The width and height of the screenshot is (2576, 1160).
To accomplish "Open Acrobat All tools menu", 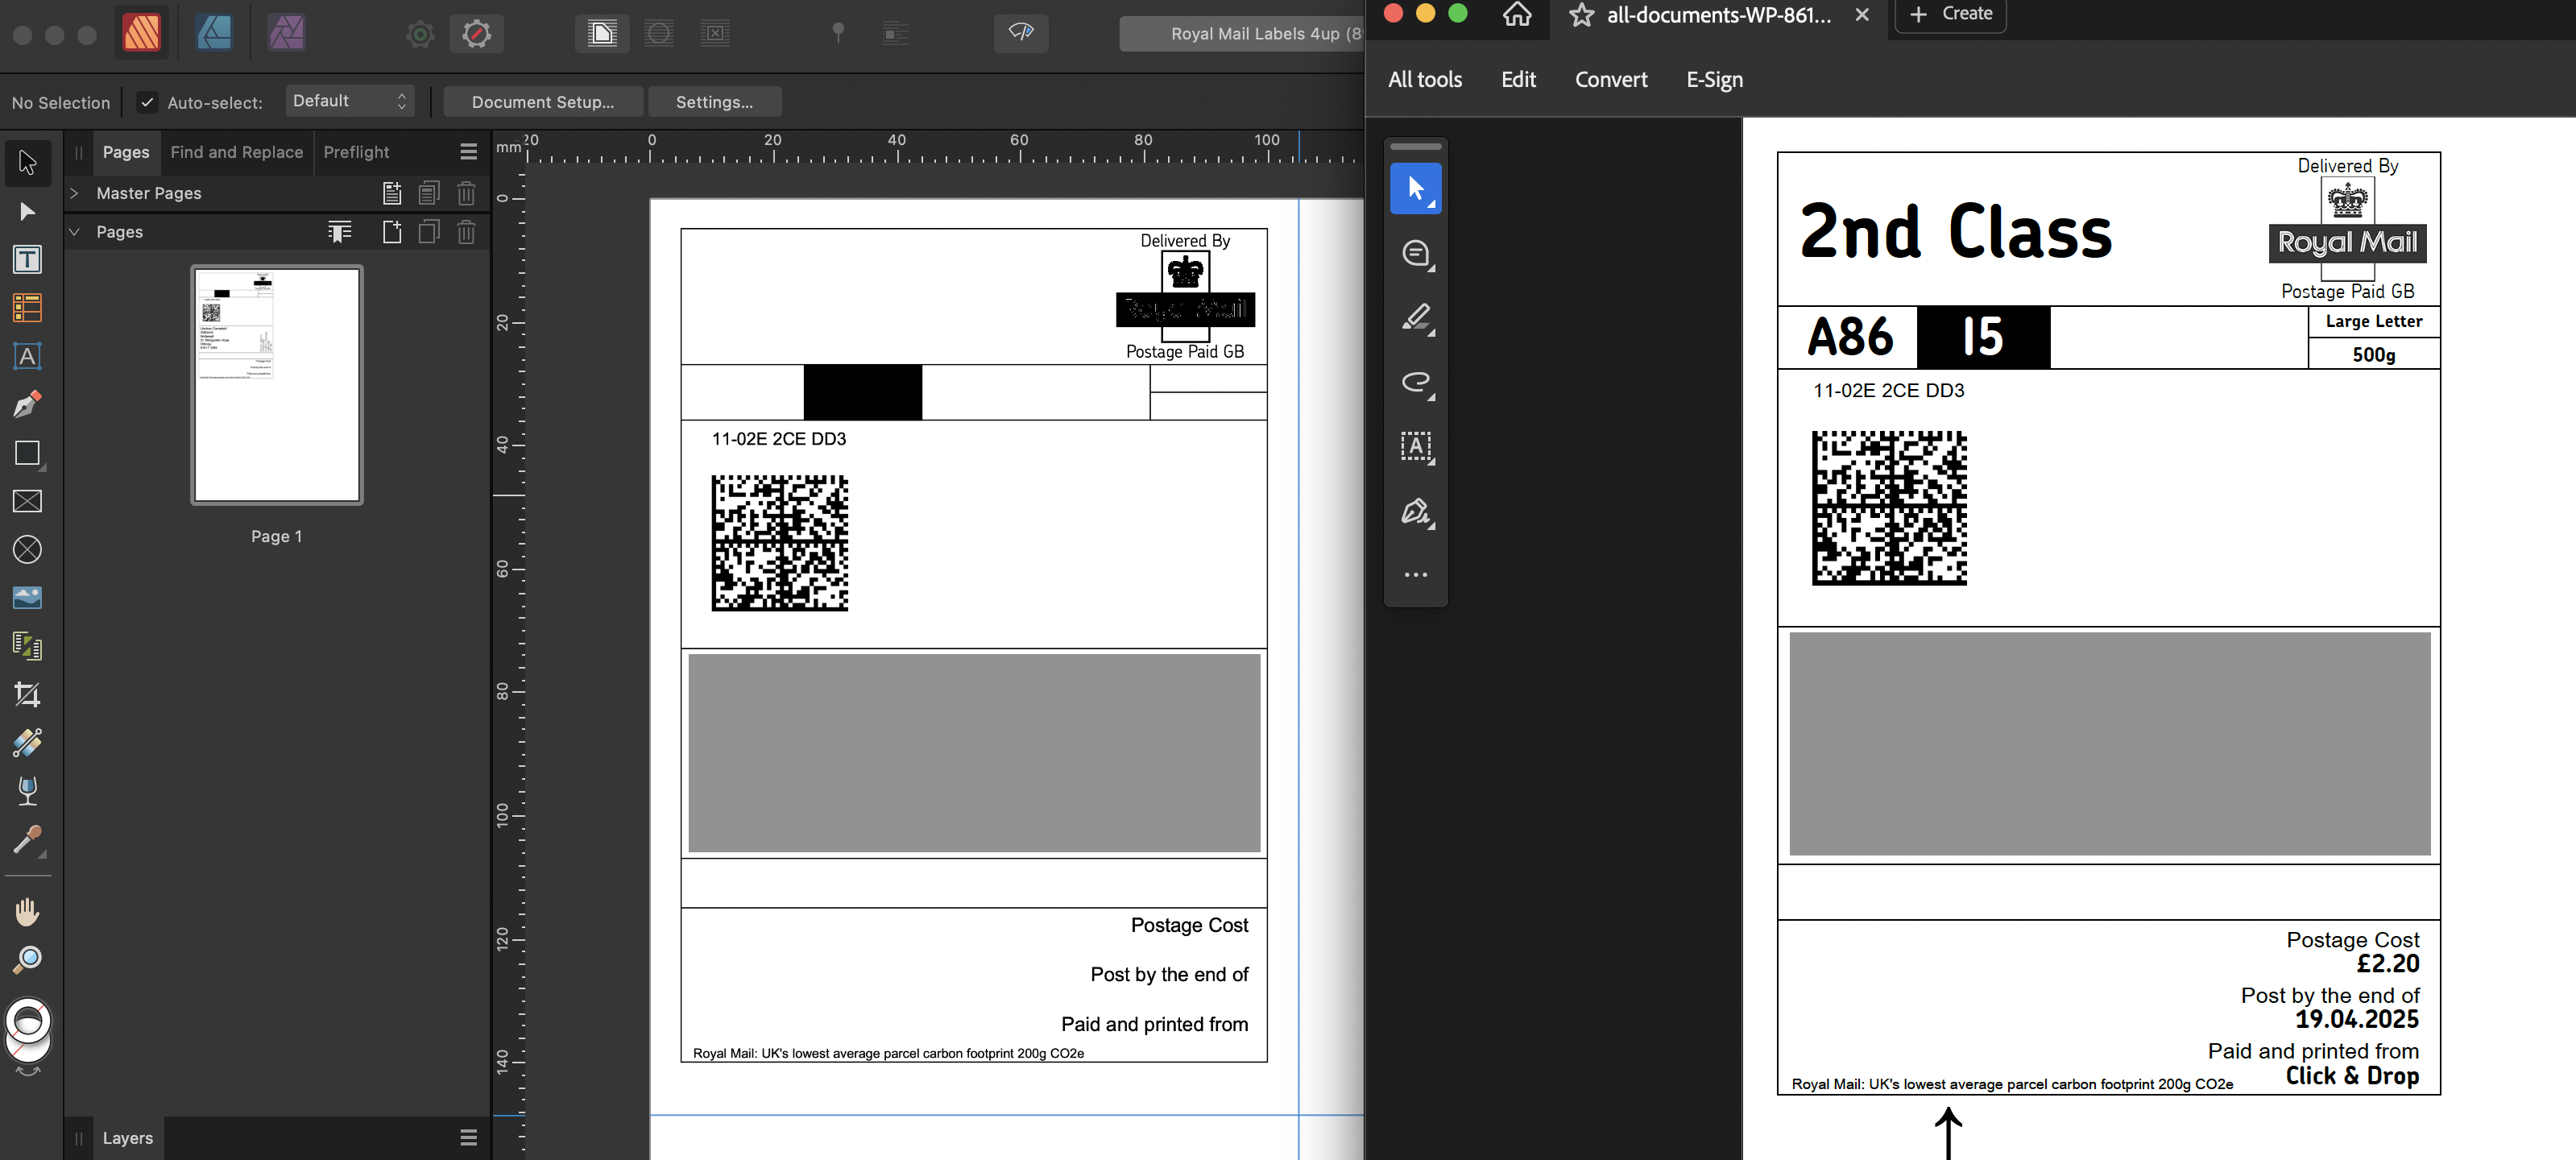I will [1425, 79].
